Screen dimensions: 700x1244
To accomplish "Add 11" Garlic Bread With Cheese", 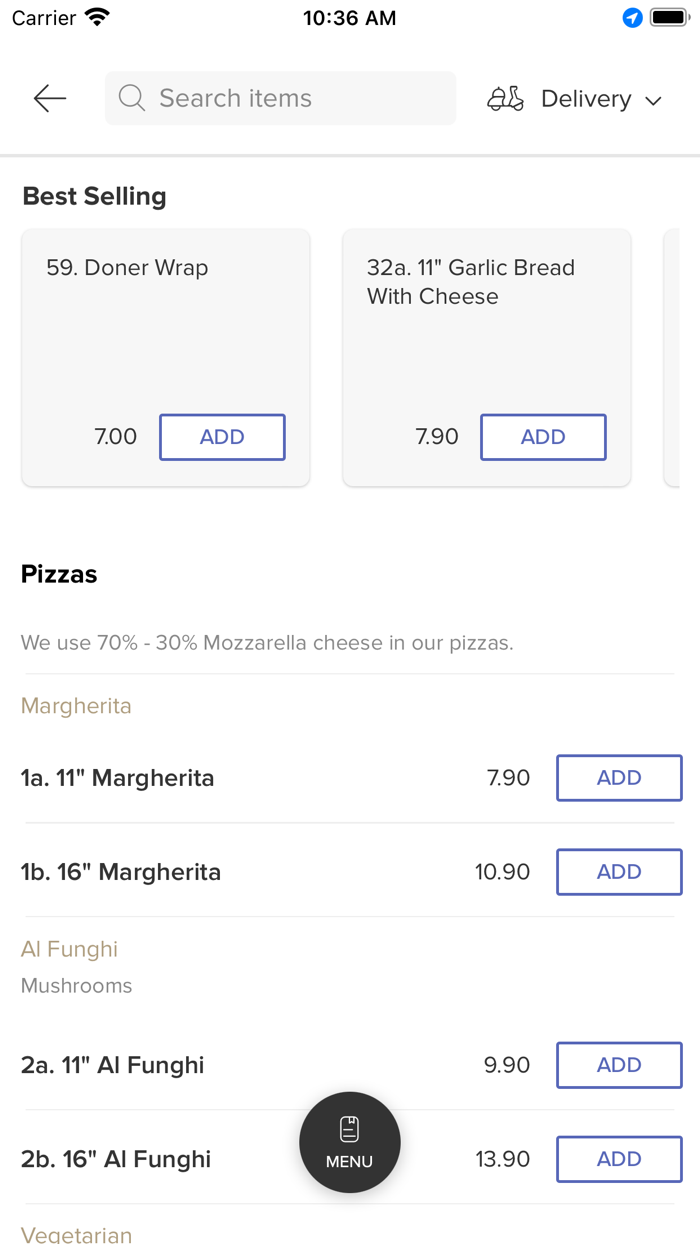I will click(543, 437).
